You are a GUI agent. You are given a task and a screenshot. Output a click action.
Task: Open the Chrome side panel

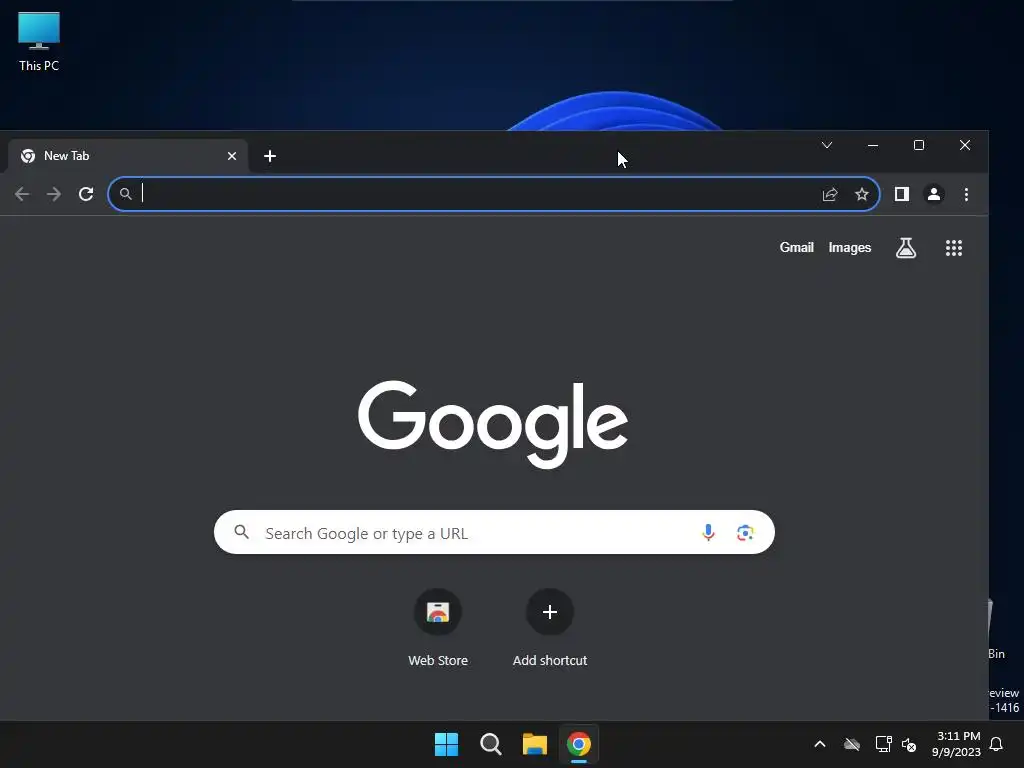tap(902, 194)
